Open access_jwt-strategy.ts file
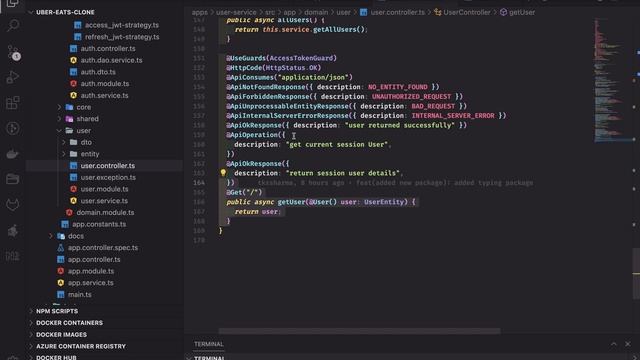The image size is (640, 360). [x=122, y=25]
